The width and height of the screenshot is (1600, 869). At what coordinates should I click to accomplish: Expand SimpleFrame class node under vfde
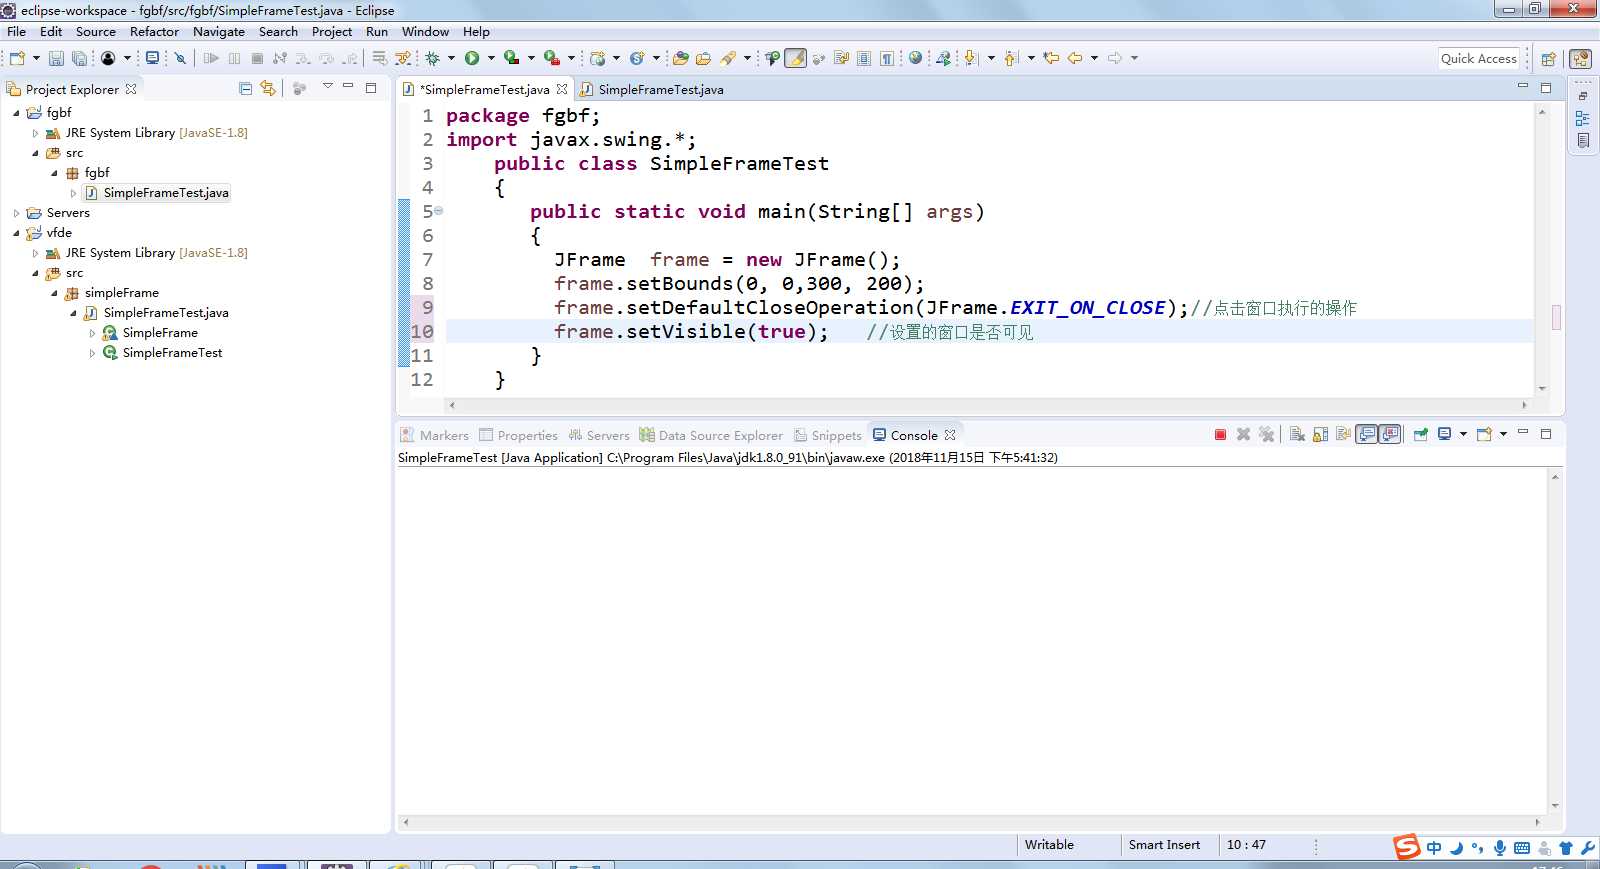(92, 333)
